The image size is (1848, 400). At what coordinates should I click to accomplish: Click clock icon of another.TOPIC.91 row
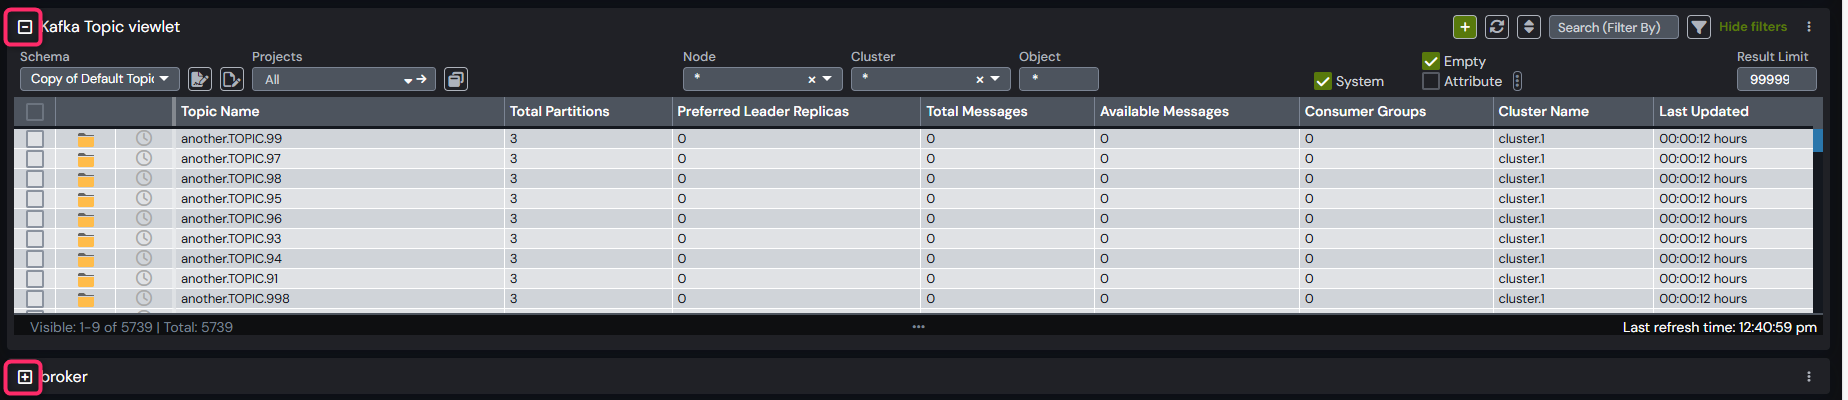(144, 278)
